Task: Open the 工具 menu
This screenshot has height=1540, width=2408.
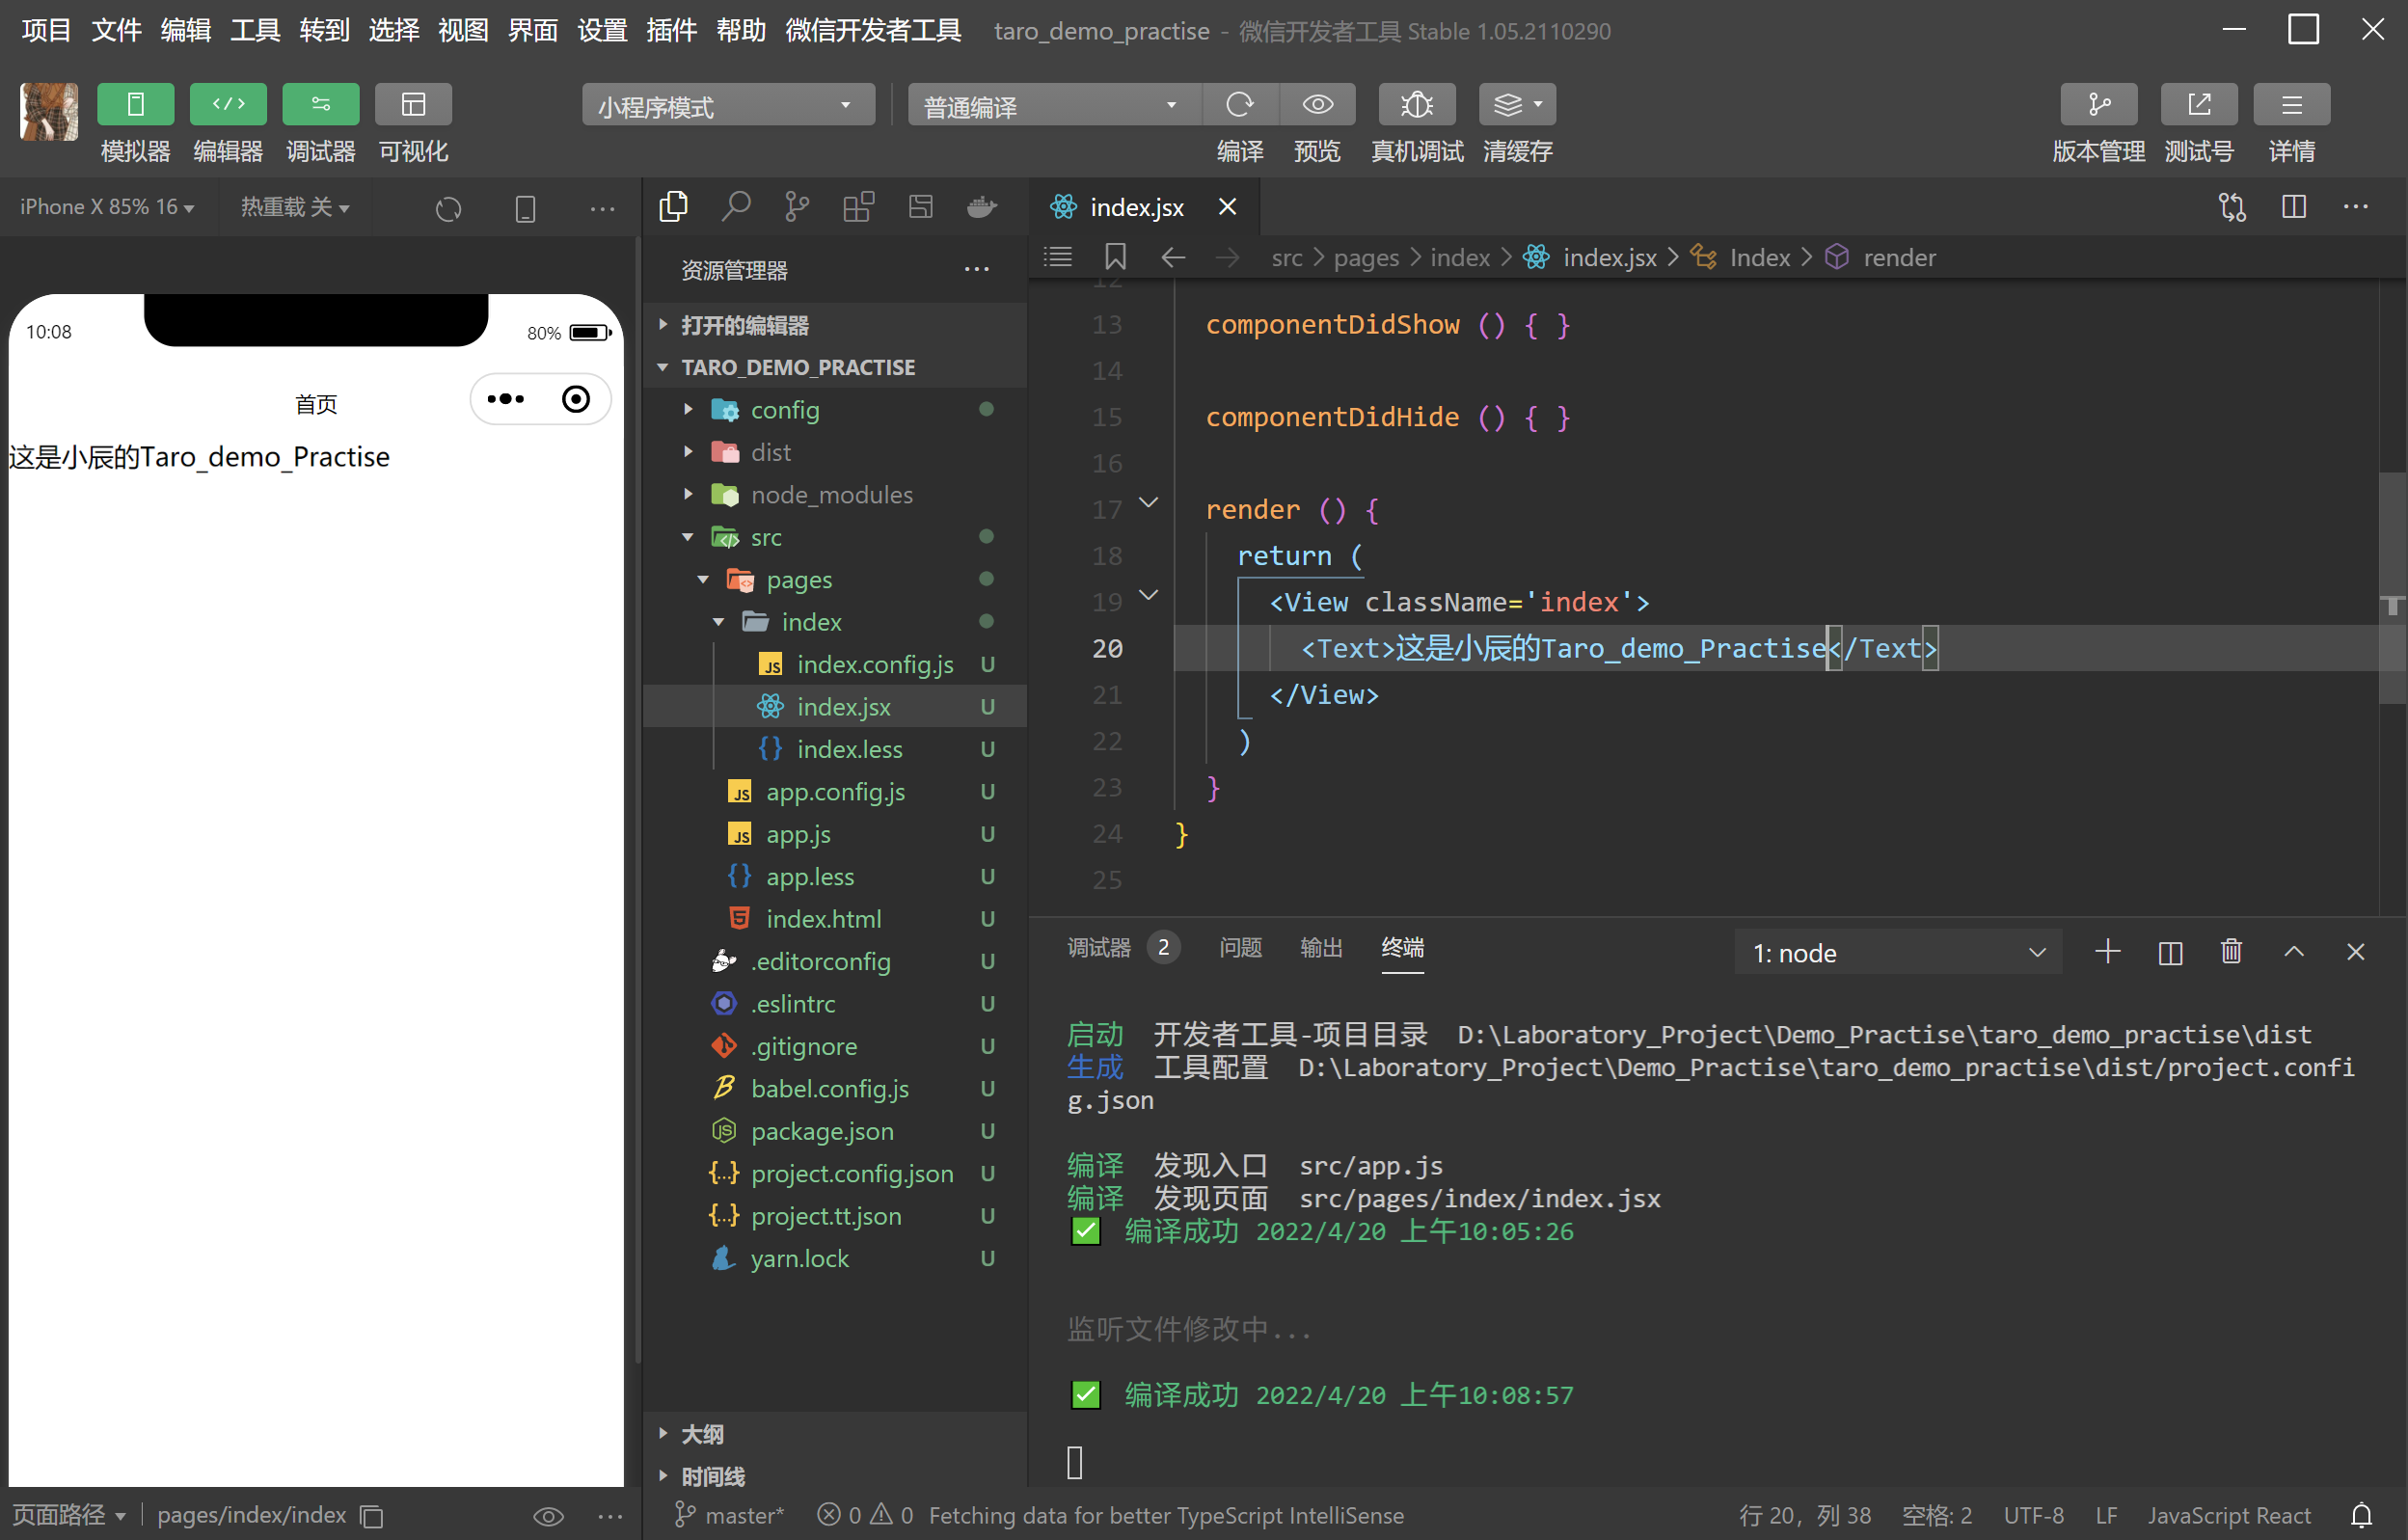Action: pyautogui.click(x=255, y=30)
